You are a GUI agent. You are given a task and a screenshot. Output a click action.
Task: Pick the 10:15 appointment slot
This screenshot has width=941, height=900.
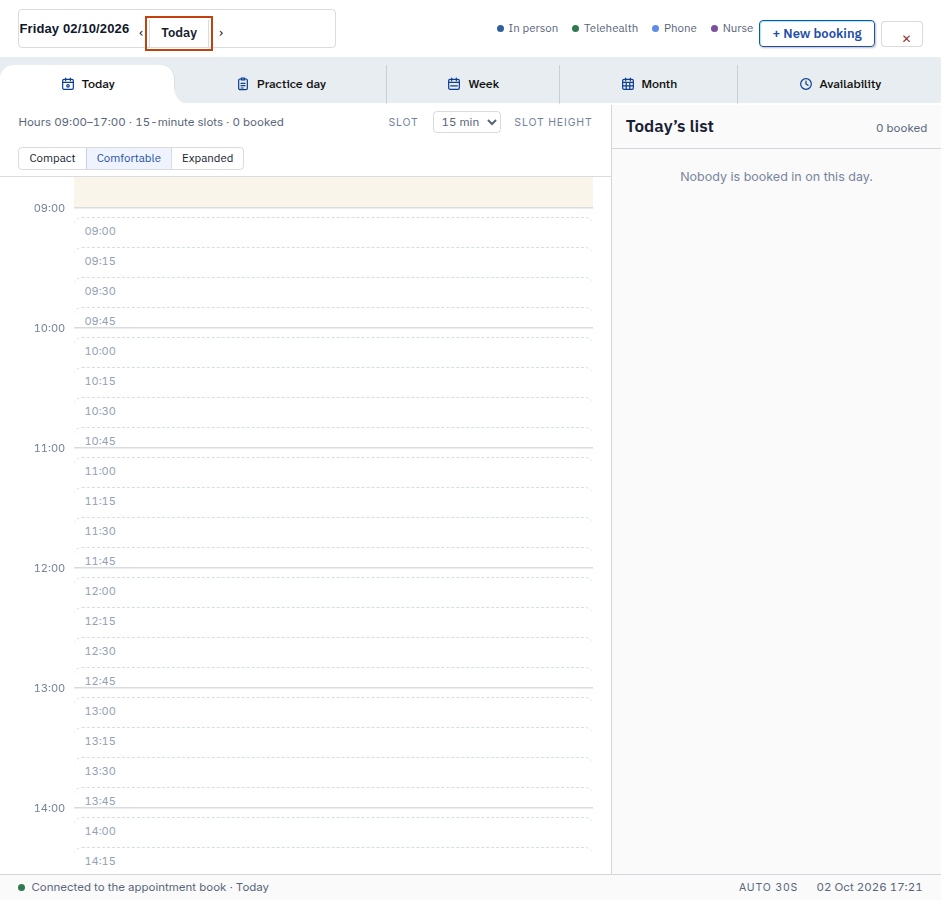point(334,382)
